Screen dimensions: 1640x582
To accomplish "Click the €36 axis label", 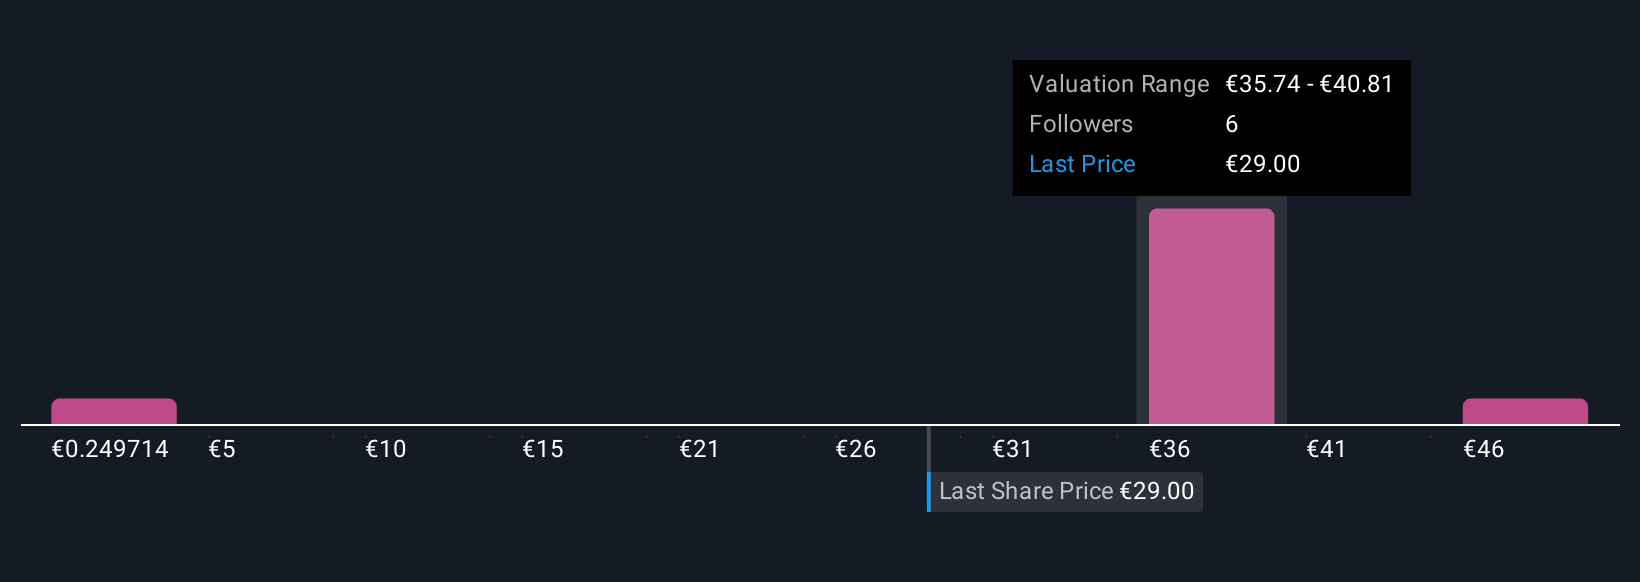I will coord(1170,449).
